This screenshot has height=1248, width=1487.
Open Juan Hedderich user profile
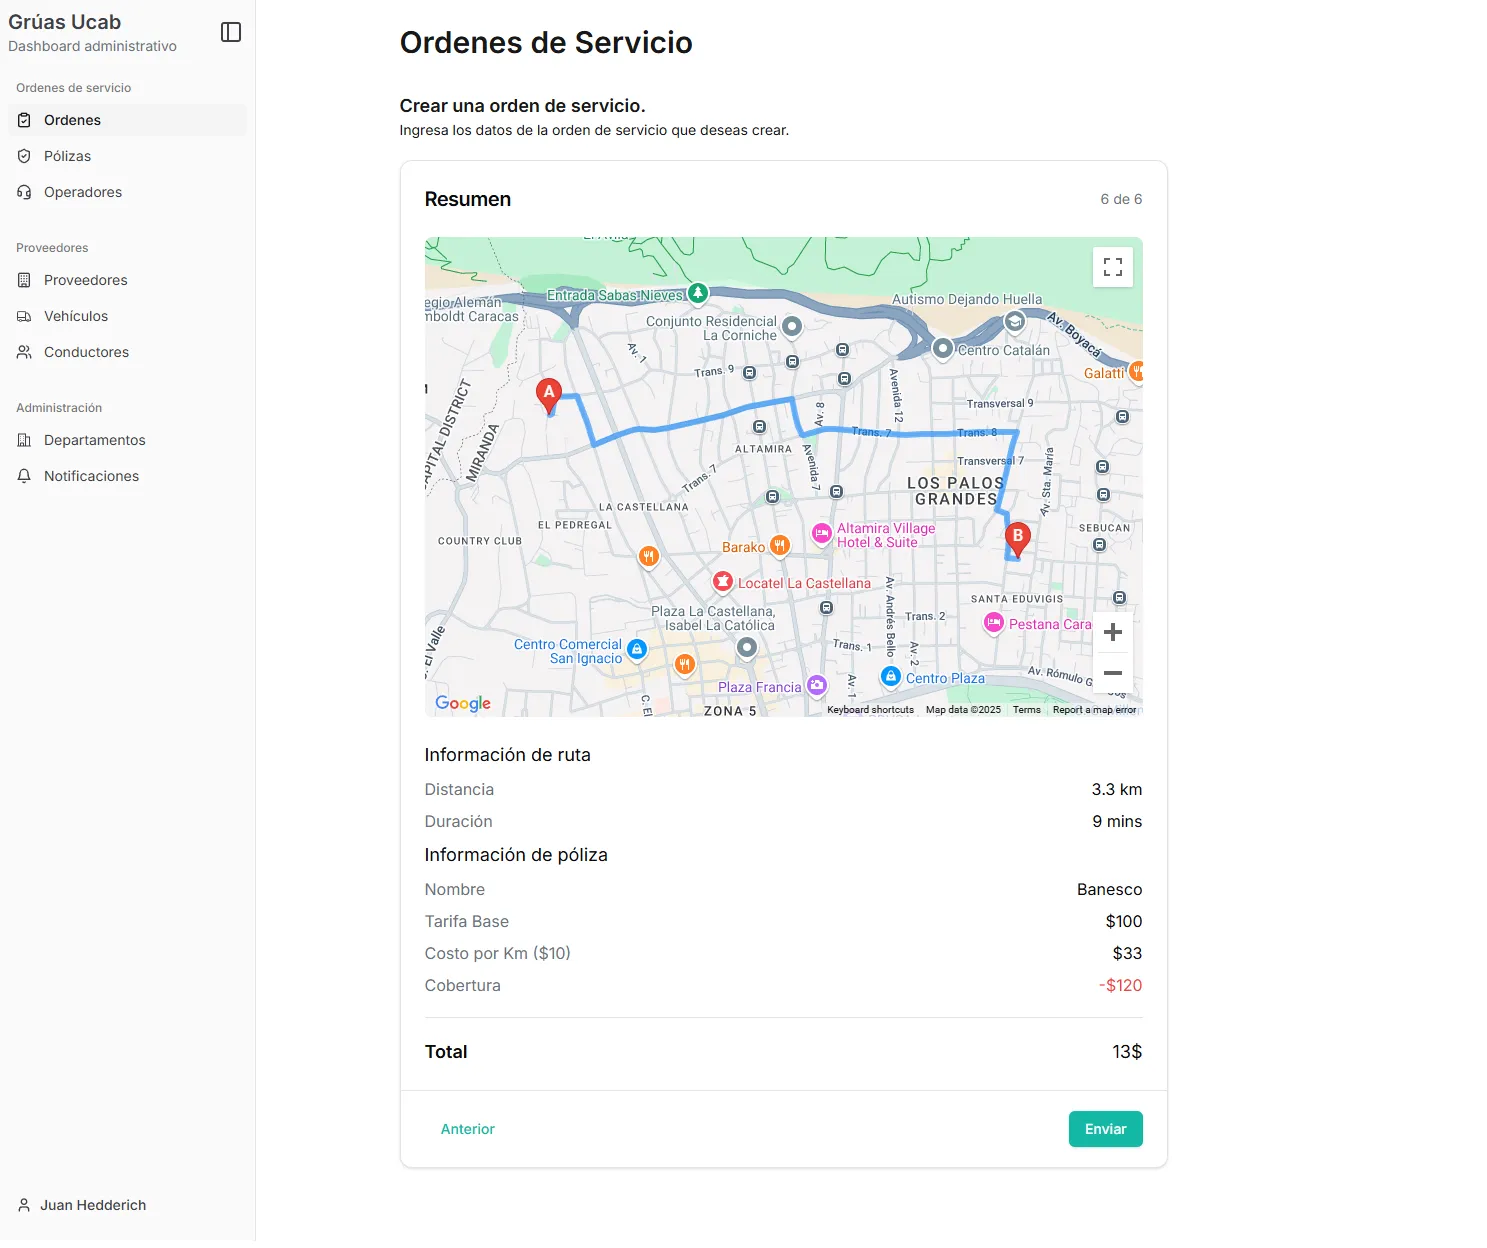click(x=92, y=1205)
